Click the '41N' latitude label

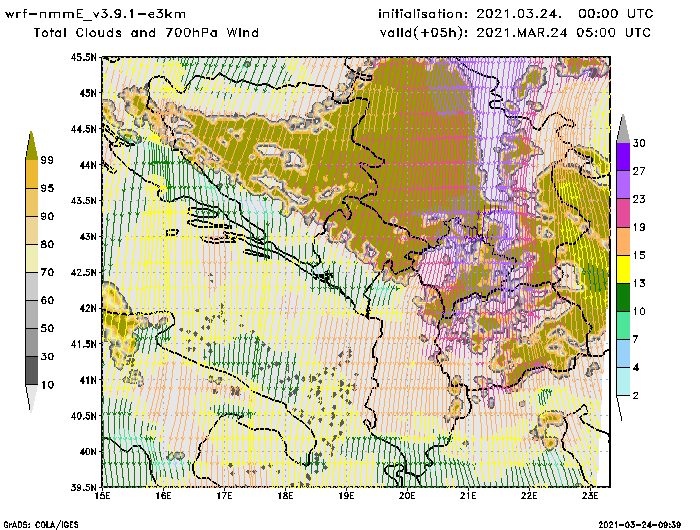[x=88, y=380]
